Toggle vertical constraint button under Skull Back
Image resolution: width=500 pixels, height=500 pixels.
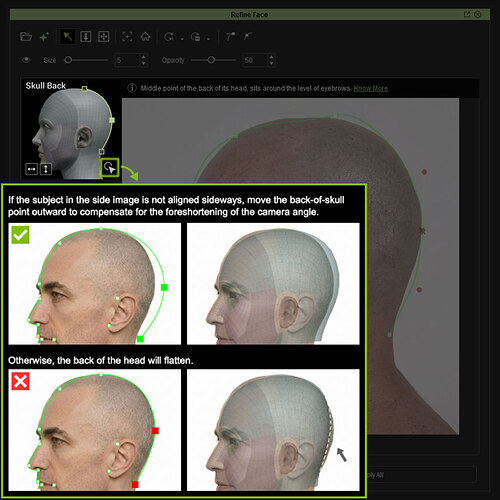coord(46,169)
